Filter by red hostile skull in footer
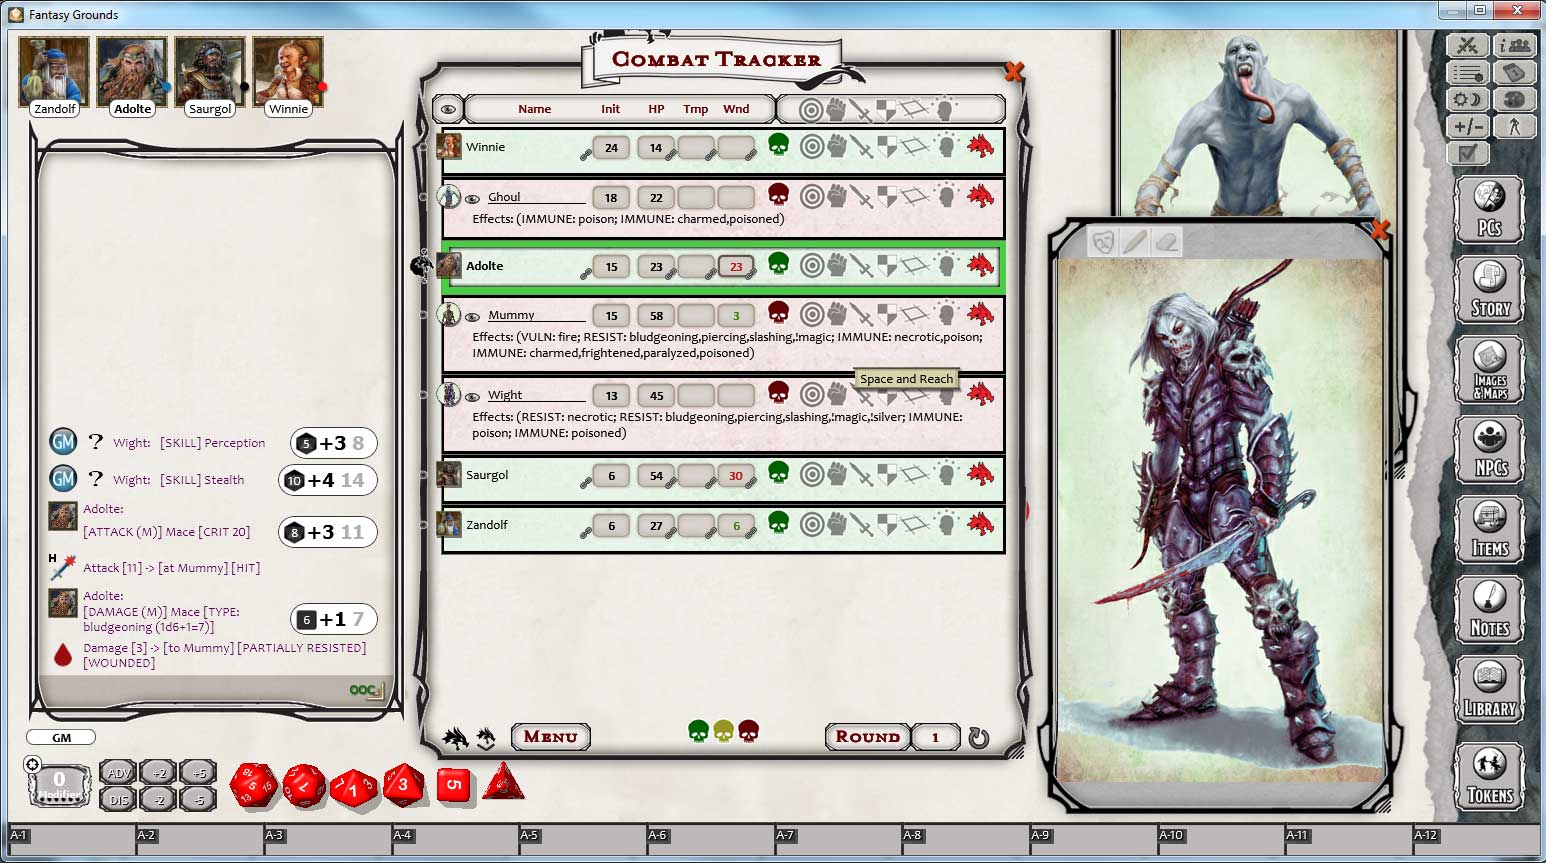Screen dimensions: 1546x863 coord(748,732)
